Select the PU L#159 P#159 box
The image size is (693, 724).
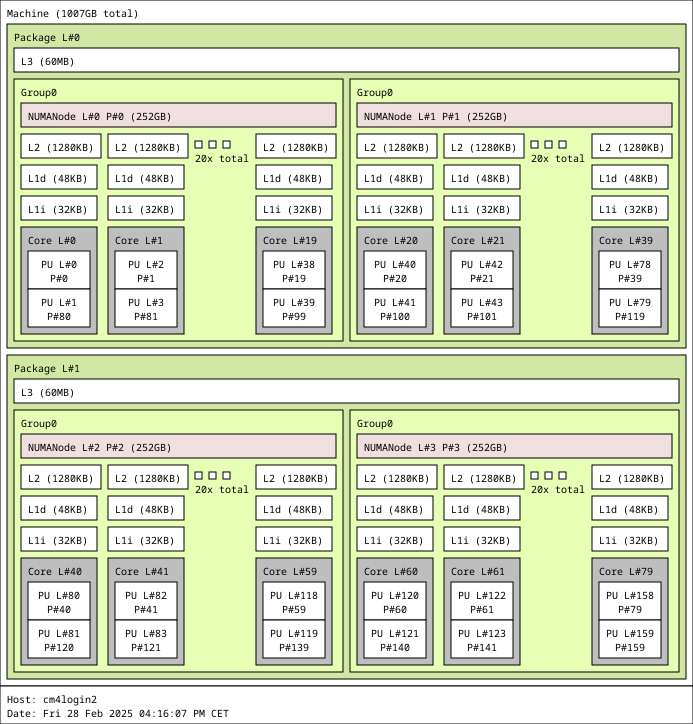630,640
